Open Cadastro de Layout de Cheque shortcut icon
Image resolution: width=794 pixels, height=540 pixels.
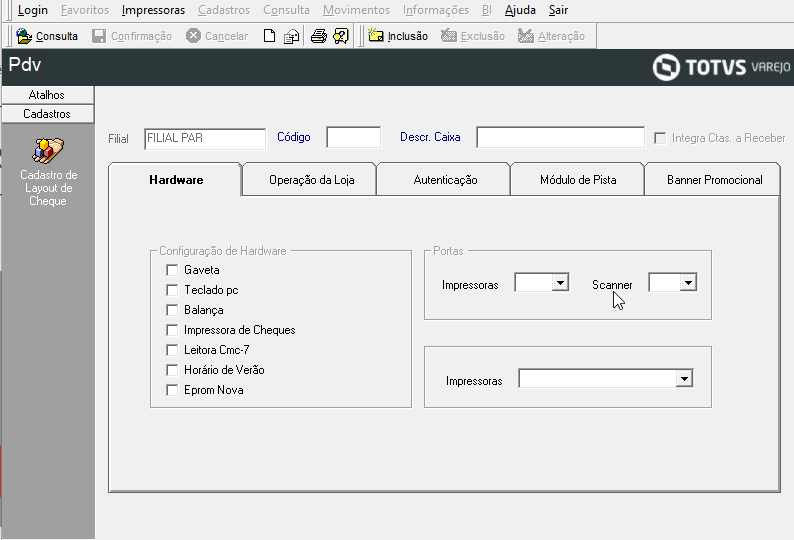coord(48,151)
